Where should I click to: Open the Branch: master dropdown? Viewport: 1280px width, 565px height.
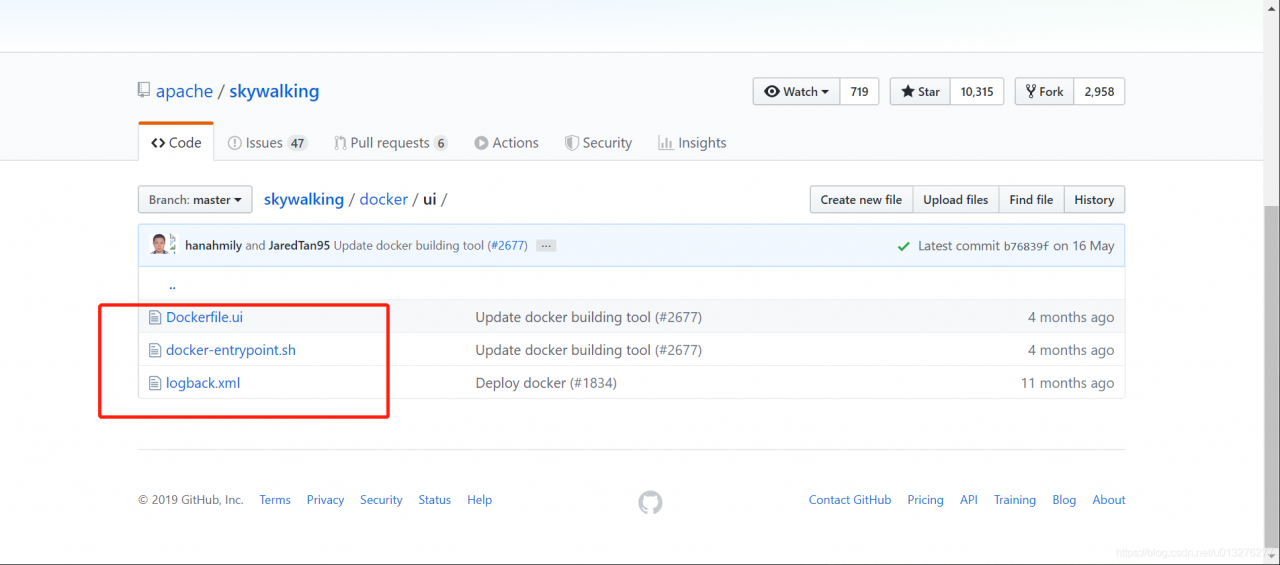(x=195, y=200)
